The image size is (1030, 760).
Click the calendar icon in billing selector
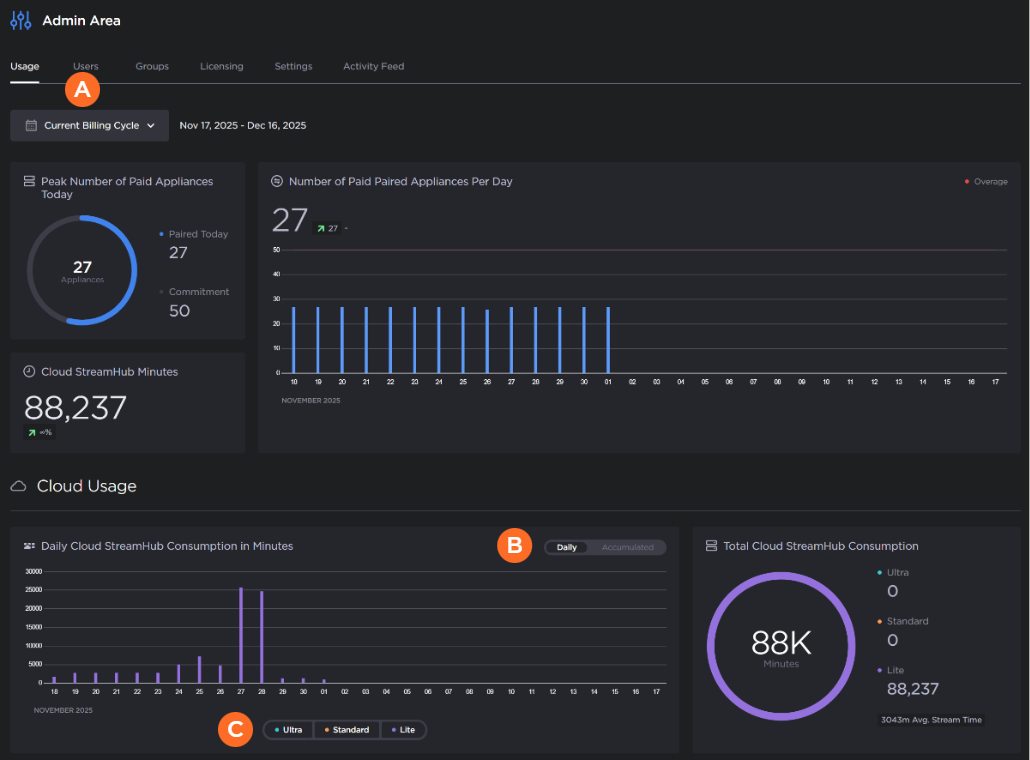(x=31, y=126)
